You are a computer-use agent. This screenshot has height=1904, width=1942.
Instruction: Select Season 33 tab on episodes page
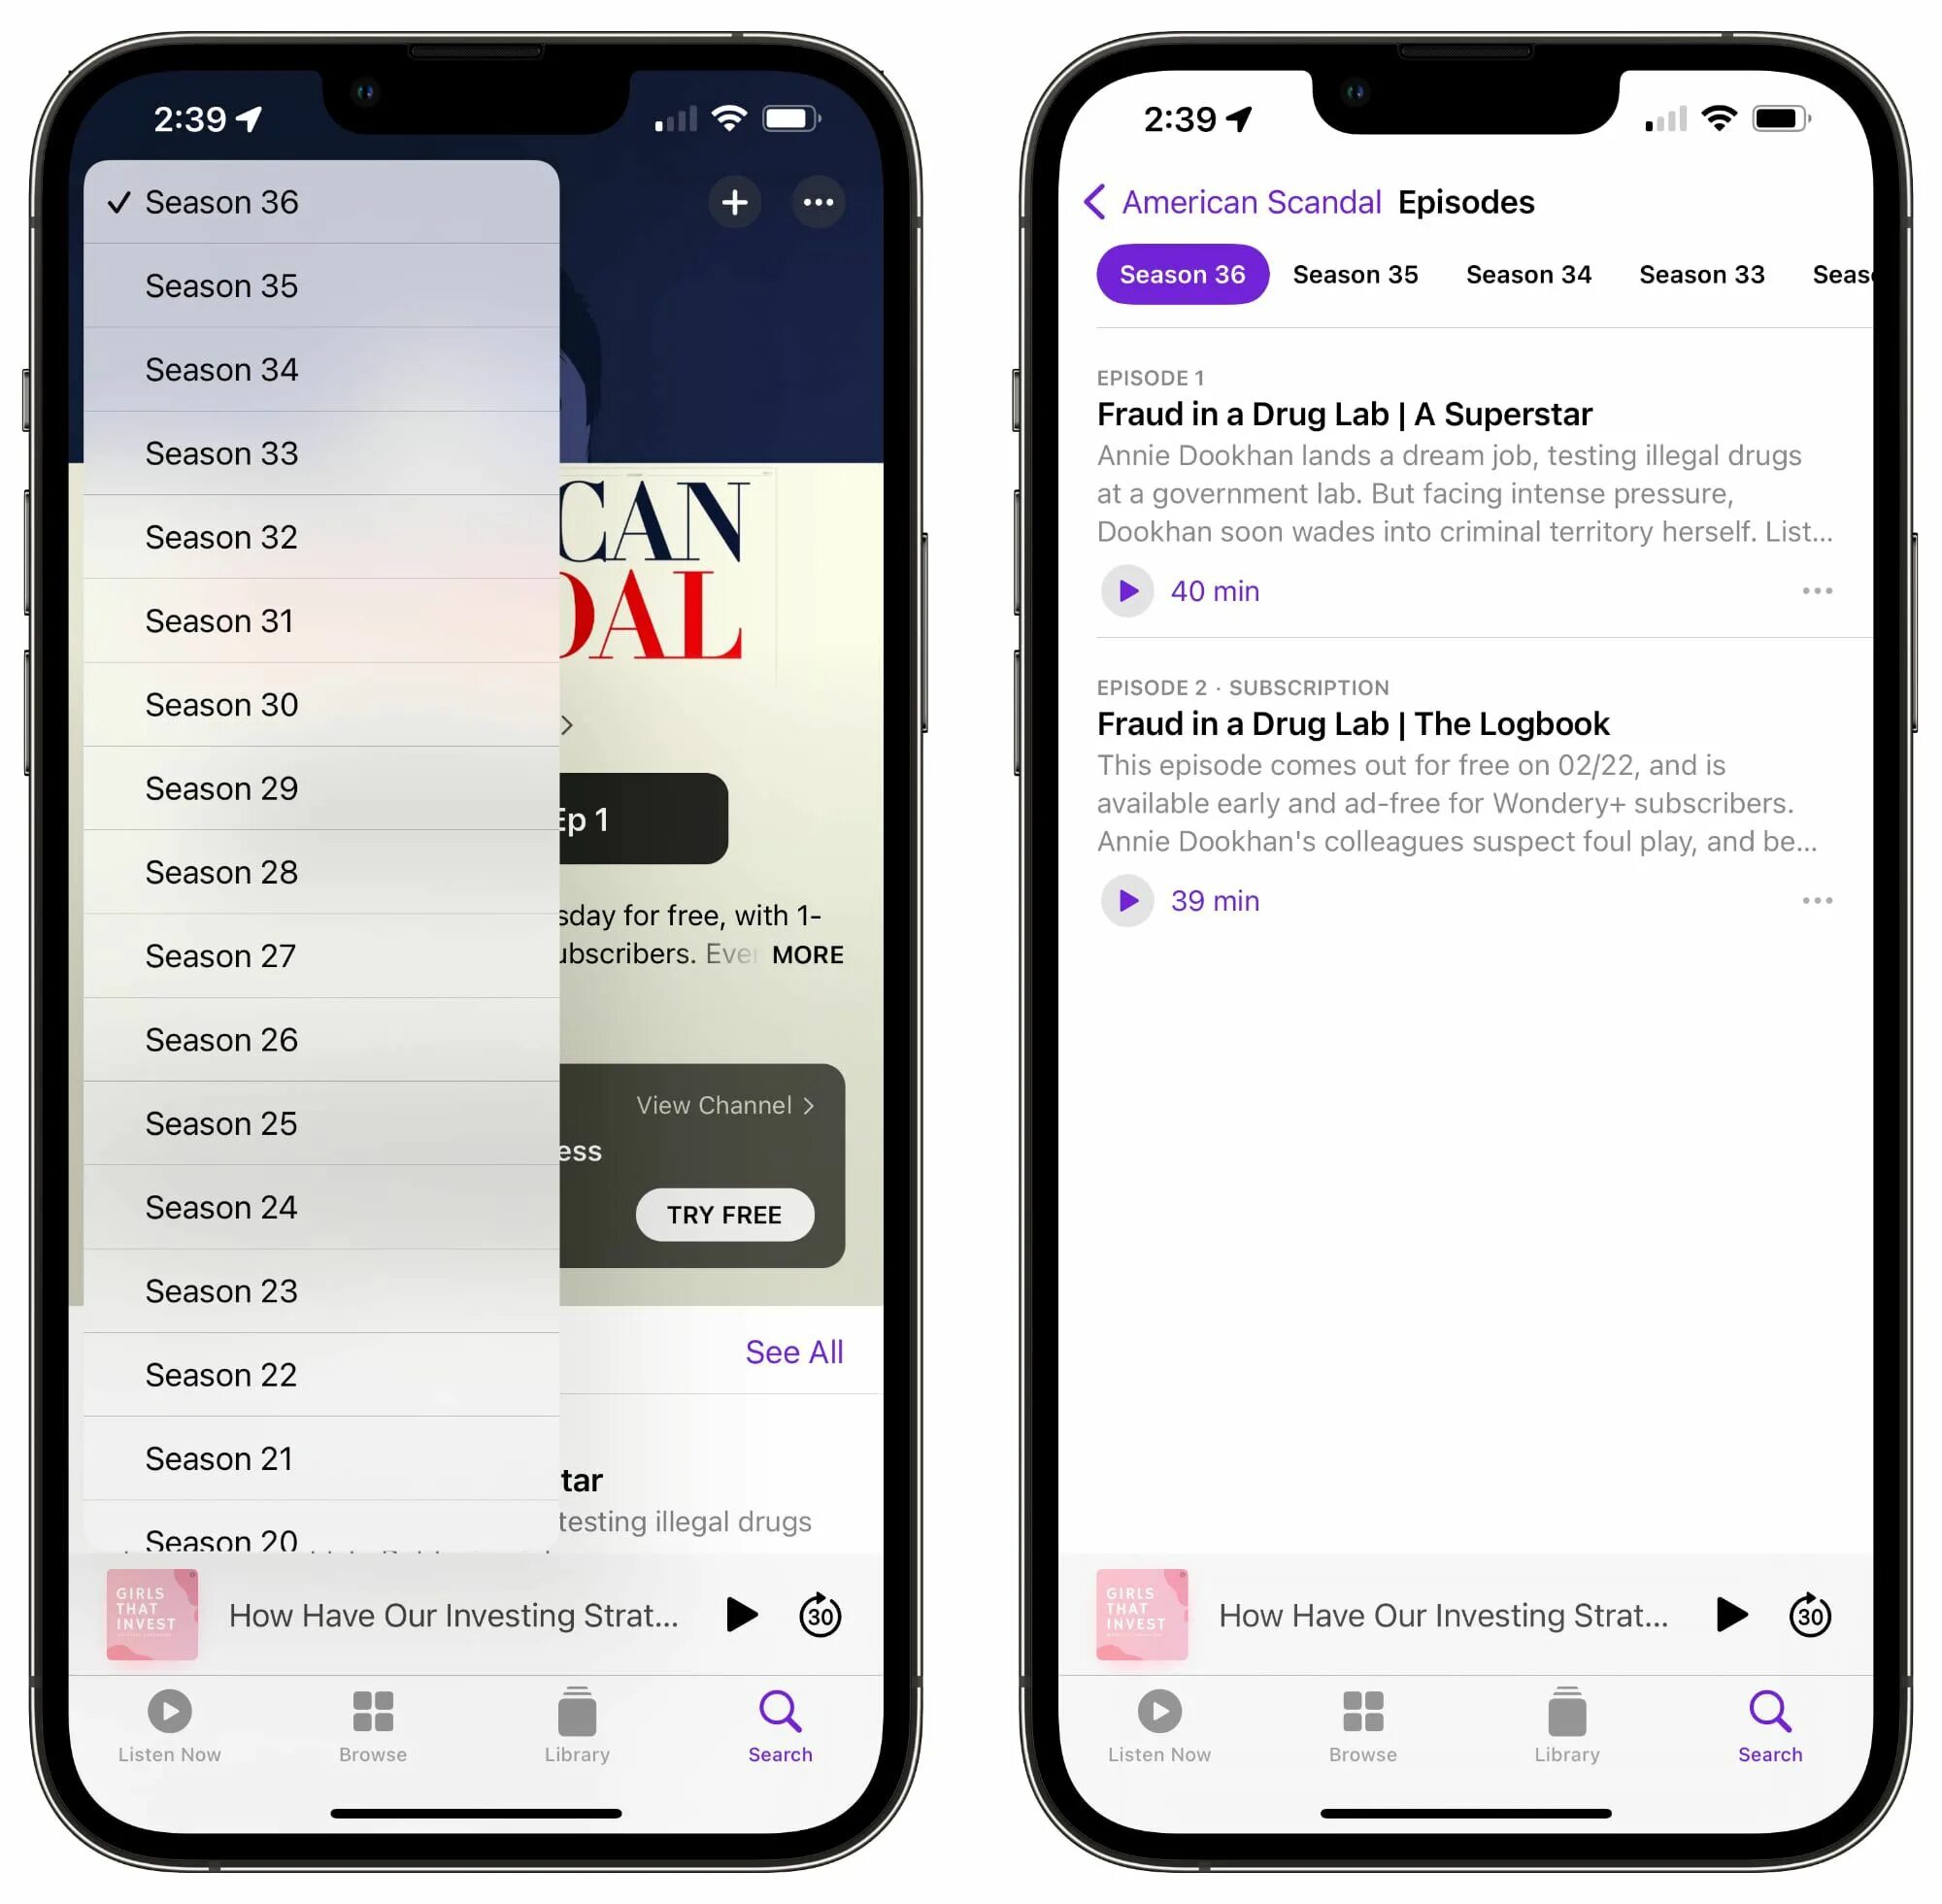point(1699,274)
